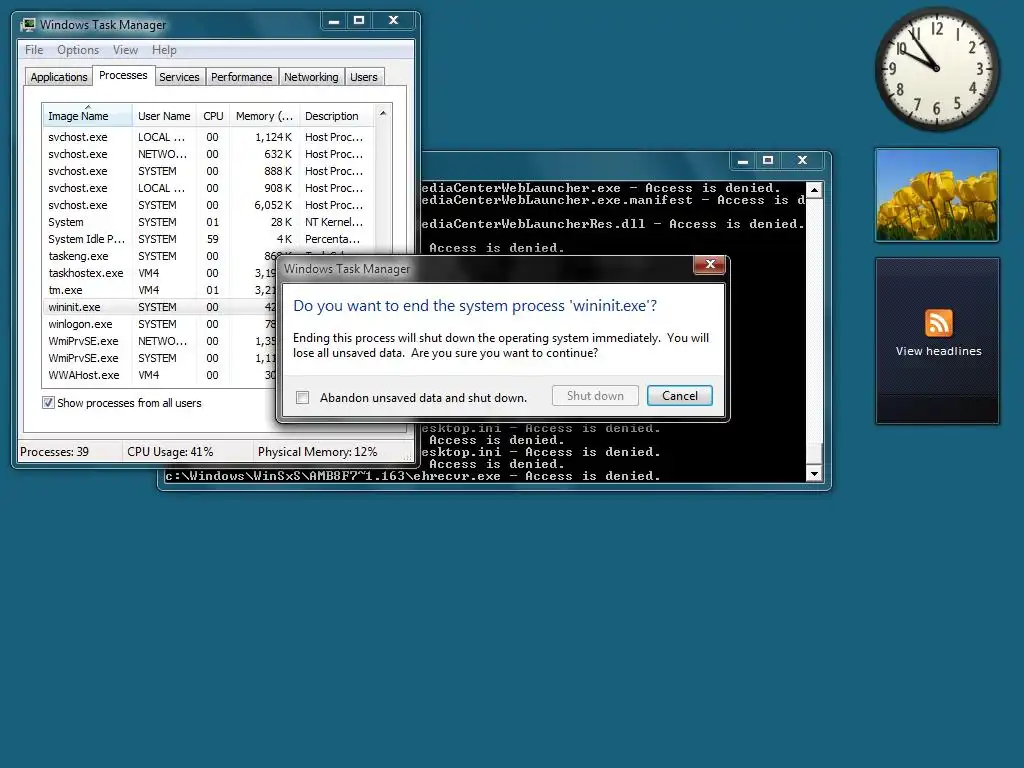Click the Task Manager title bar icon

click(27, 25)
